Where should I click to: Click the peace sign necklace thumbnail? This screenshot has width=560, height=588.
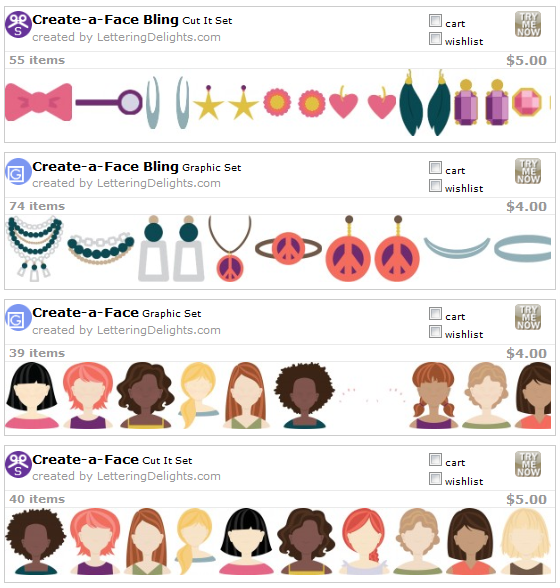coord(230,248)
